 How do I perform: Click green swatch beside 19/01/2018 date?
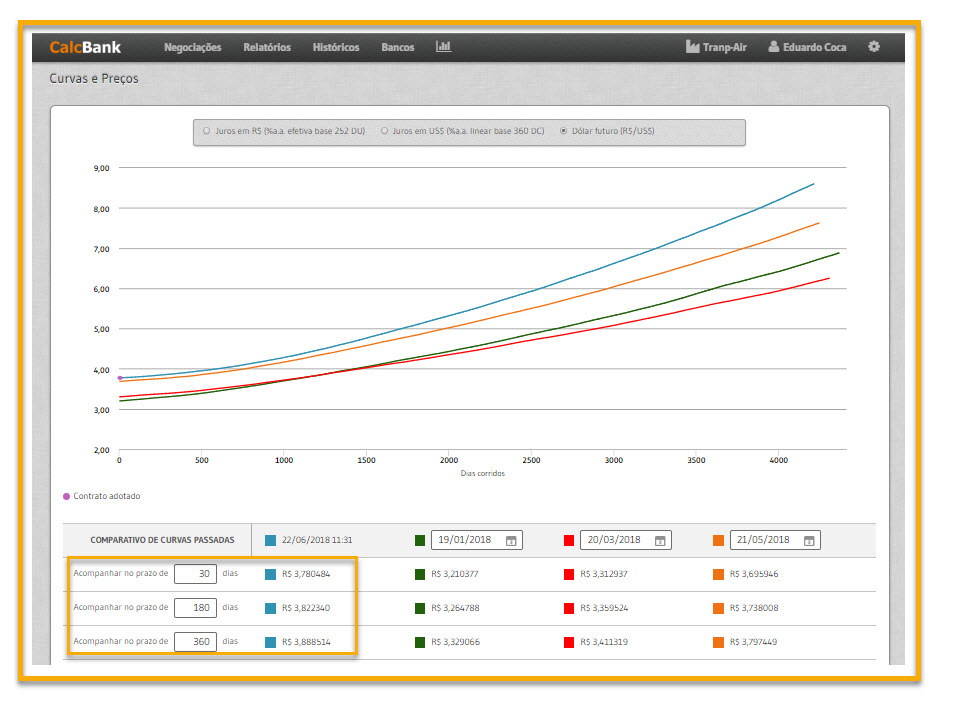(420, 540)
